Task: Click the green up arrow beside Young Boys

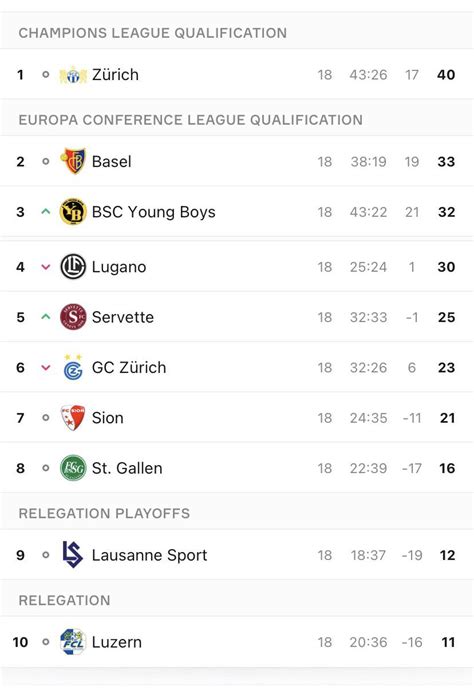Action: coord(45,212)
